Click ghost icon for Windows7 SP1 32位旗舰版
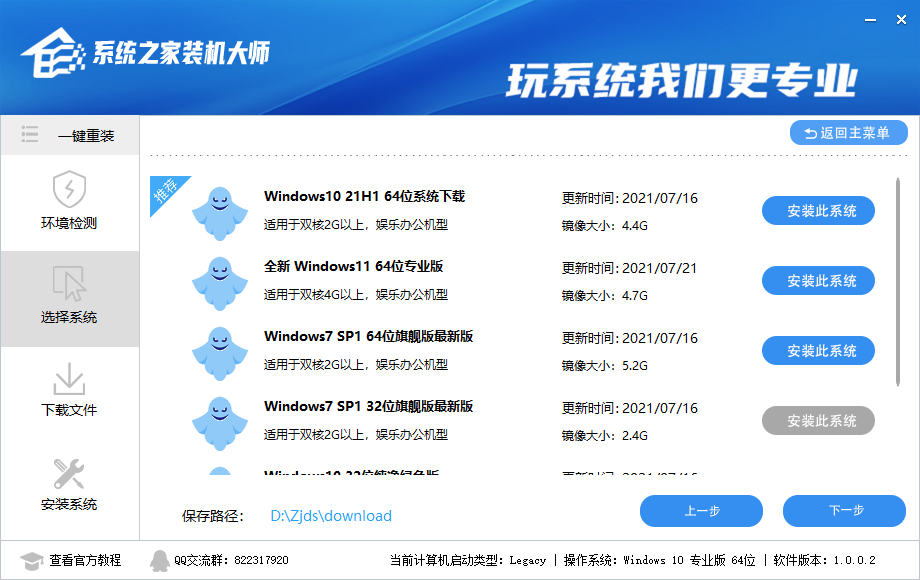Image resolution: width=920 pixels, height=580 pixels. 220,423
